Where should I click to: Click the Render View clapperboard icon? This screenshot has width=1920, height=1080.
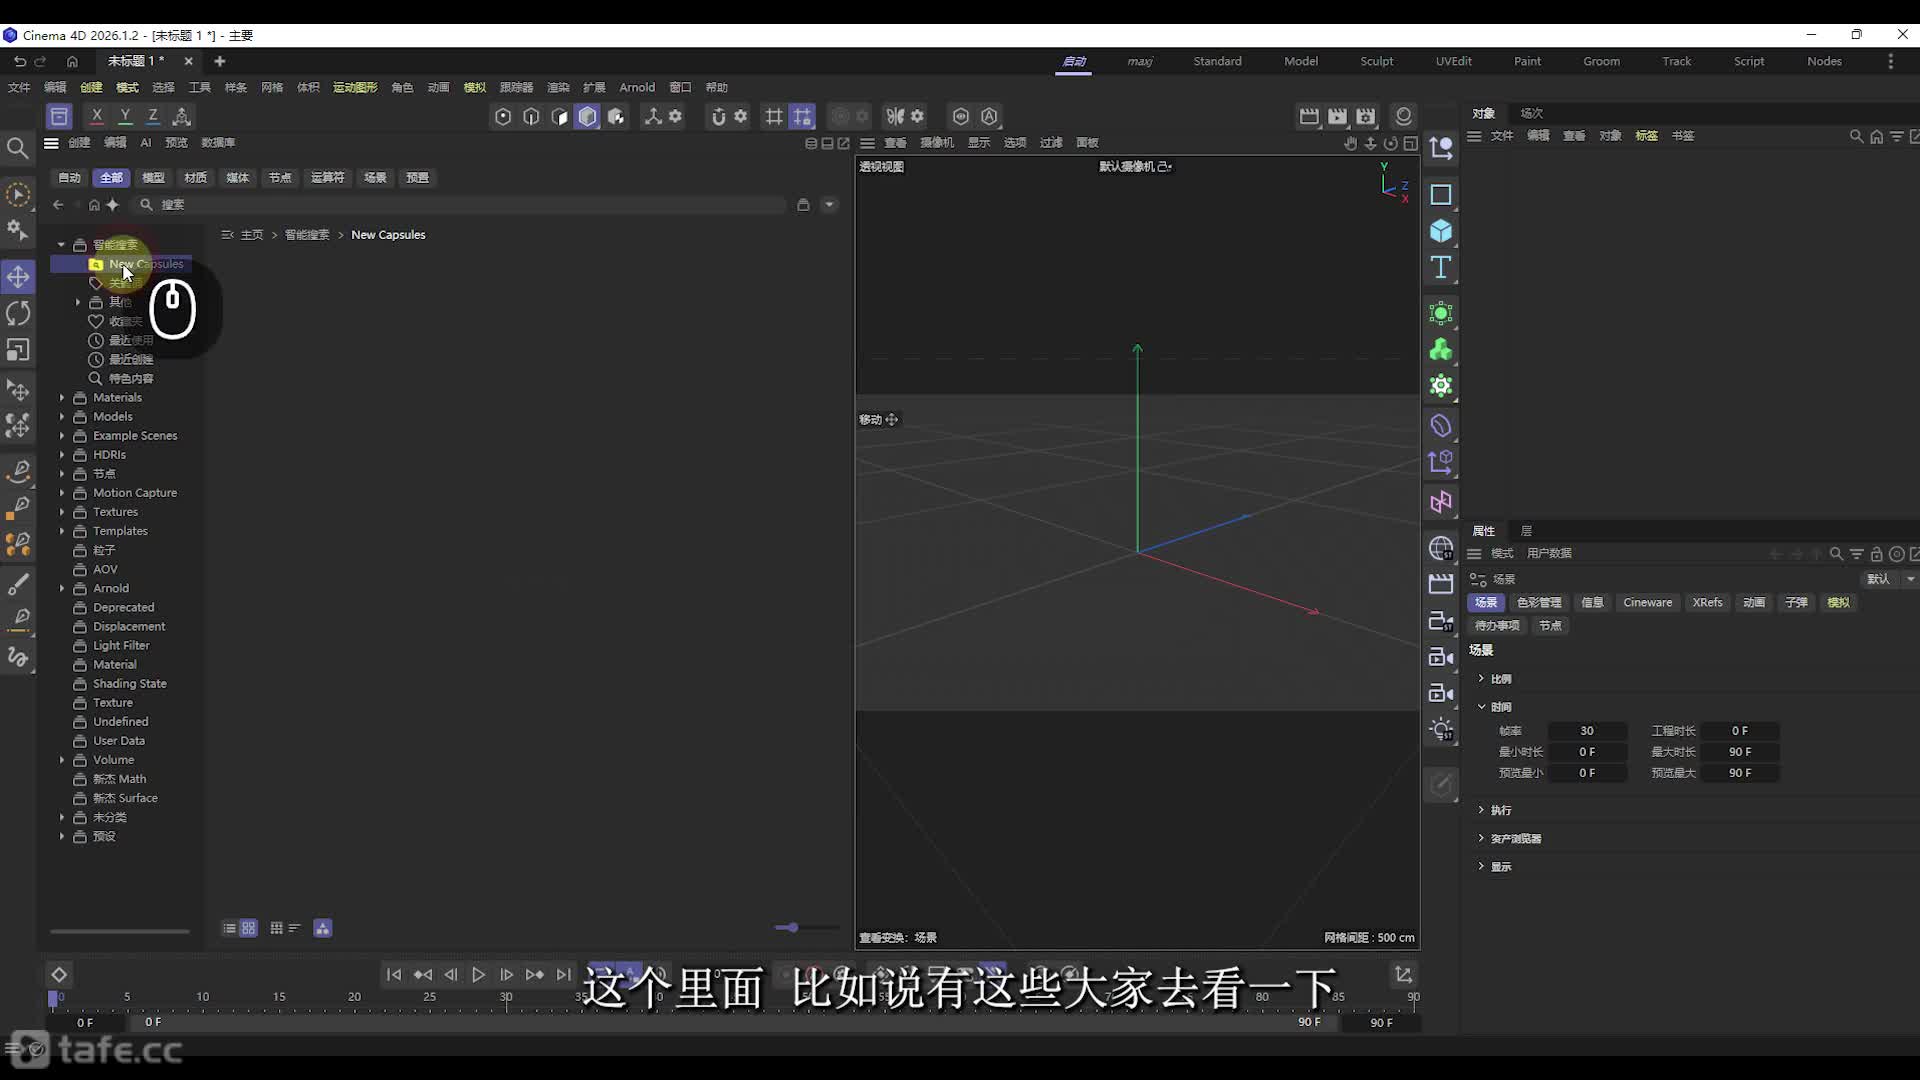click(x=1309, y=116)
